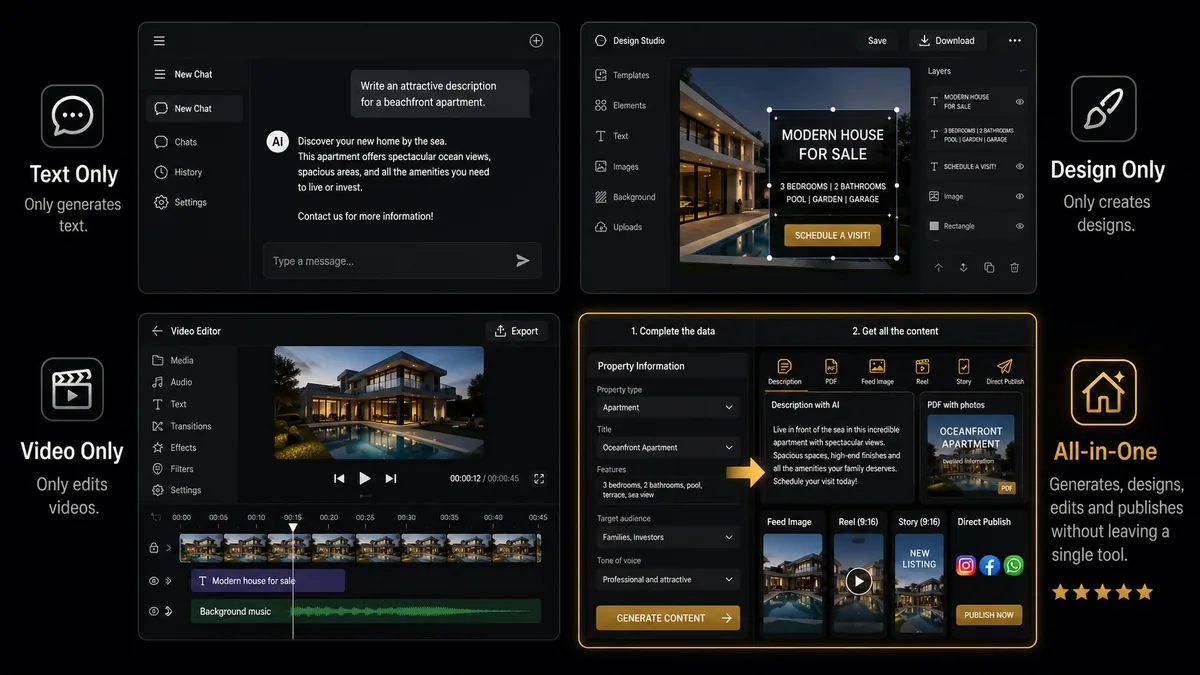
Task: Click the Features text field
Action: [x=668, y=489]
